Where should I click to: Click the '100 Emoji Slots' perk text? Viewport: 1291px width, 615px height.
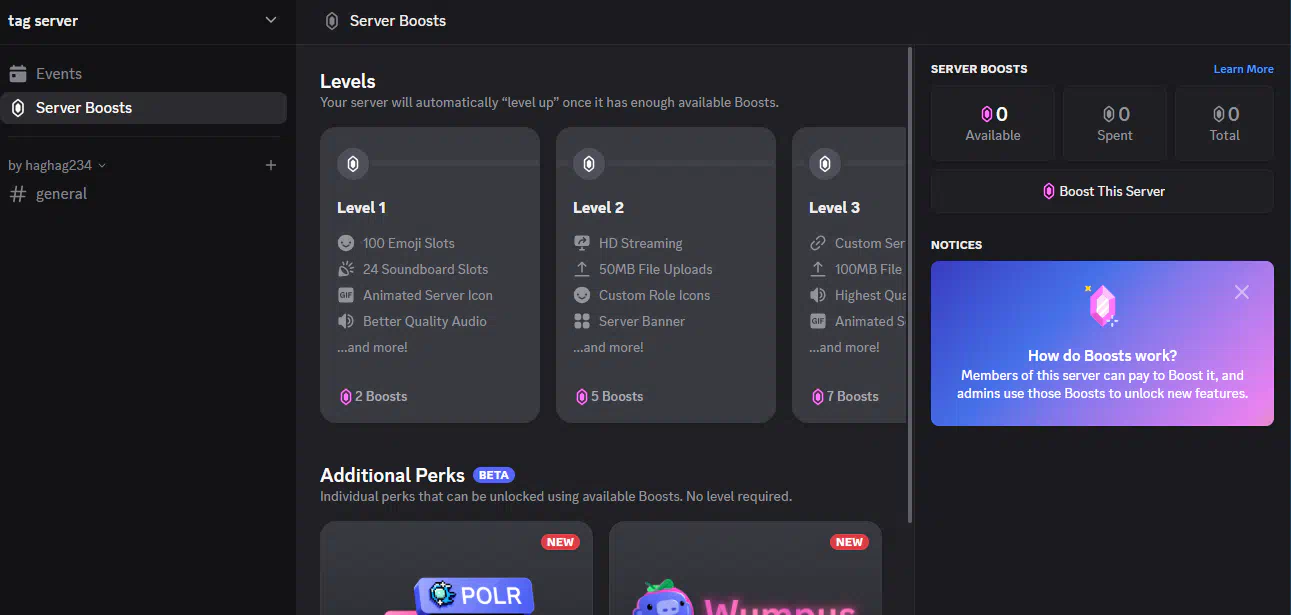tap(409, 243)
